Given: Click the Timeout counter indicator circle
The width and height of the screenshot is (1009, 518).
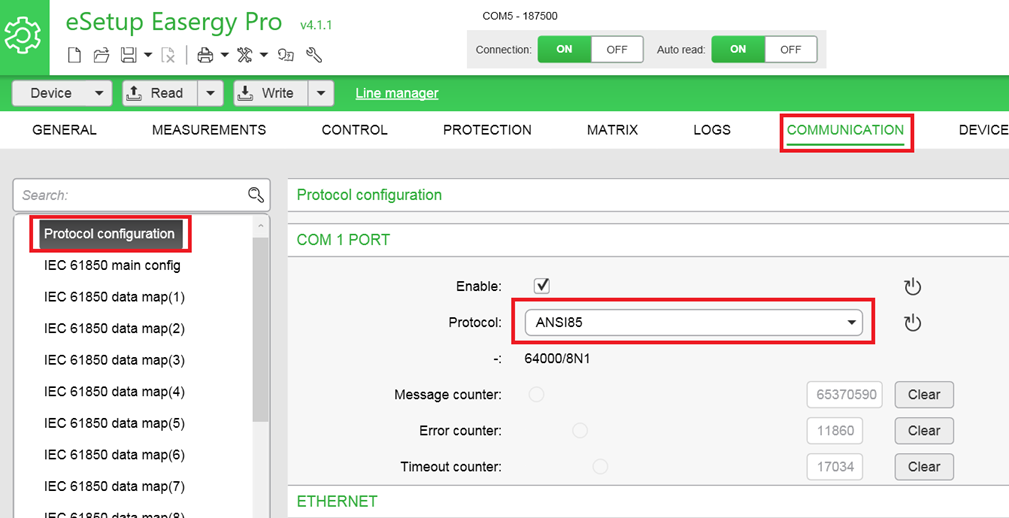Looking at the screenshot, I should pos(600,467).
